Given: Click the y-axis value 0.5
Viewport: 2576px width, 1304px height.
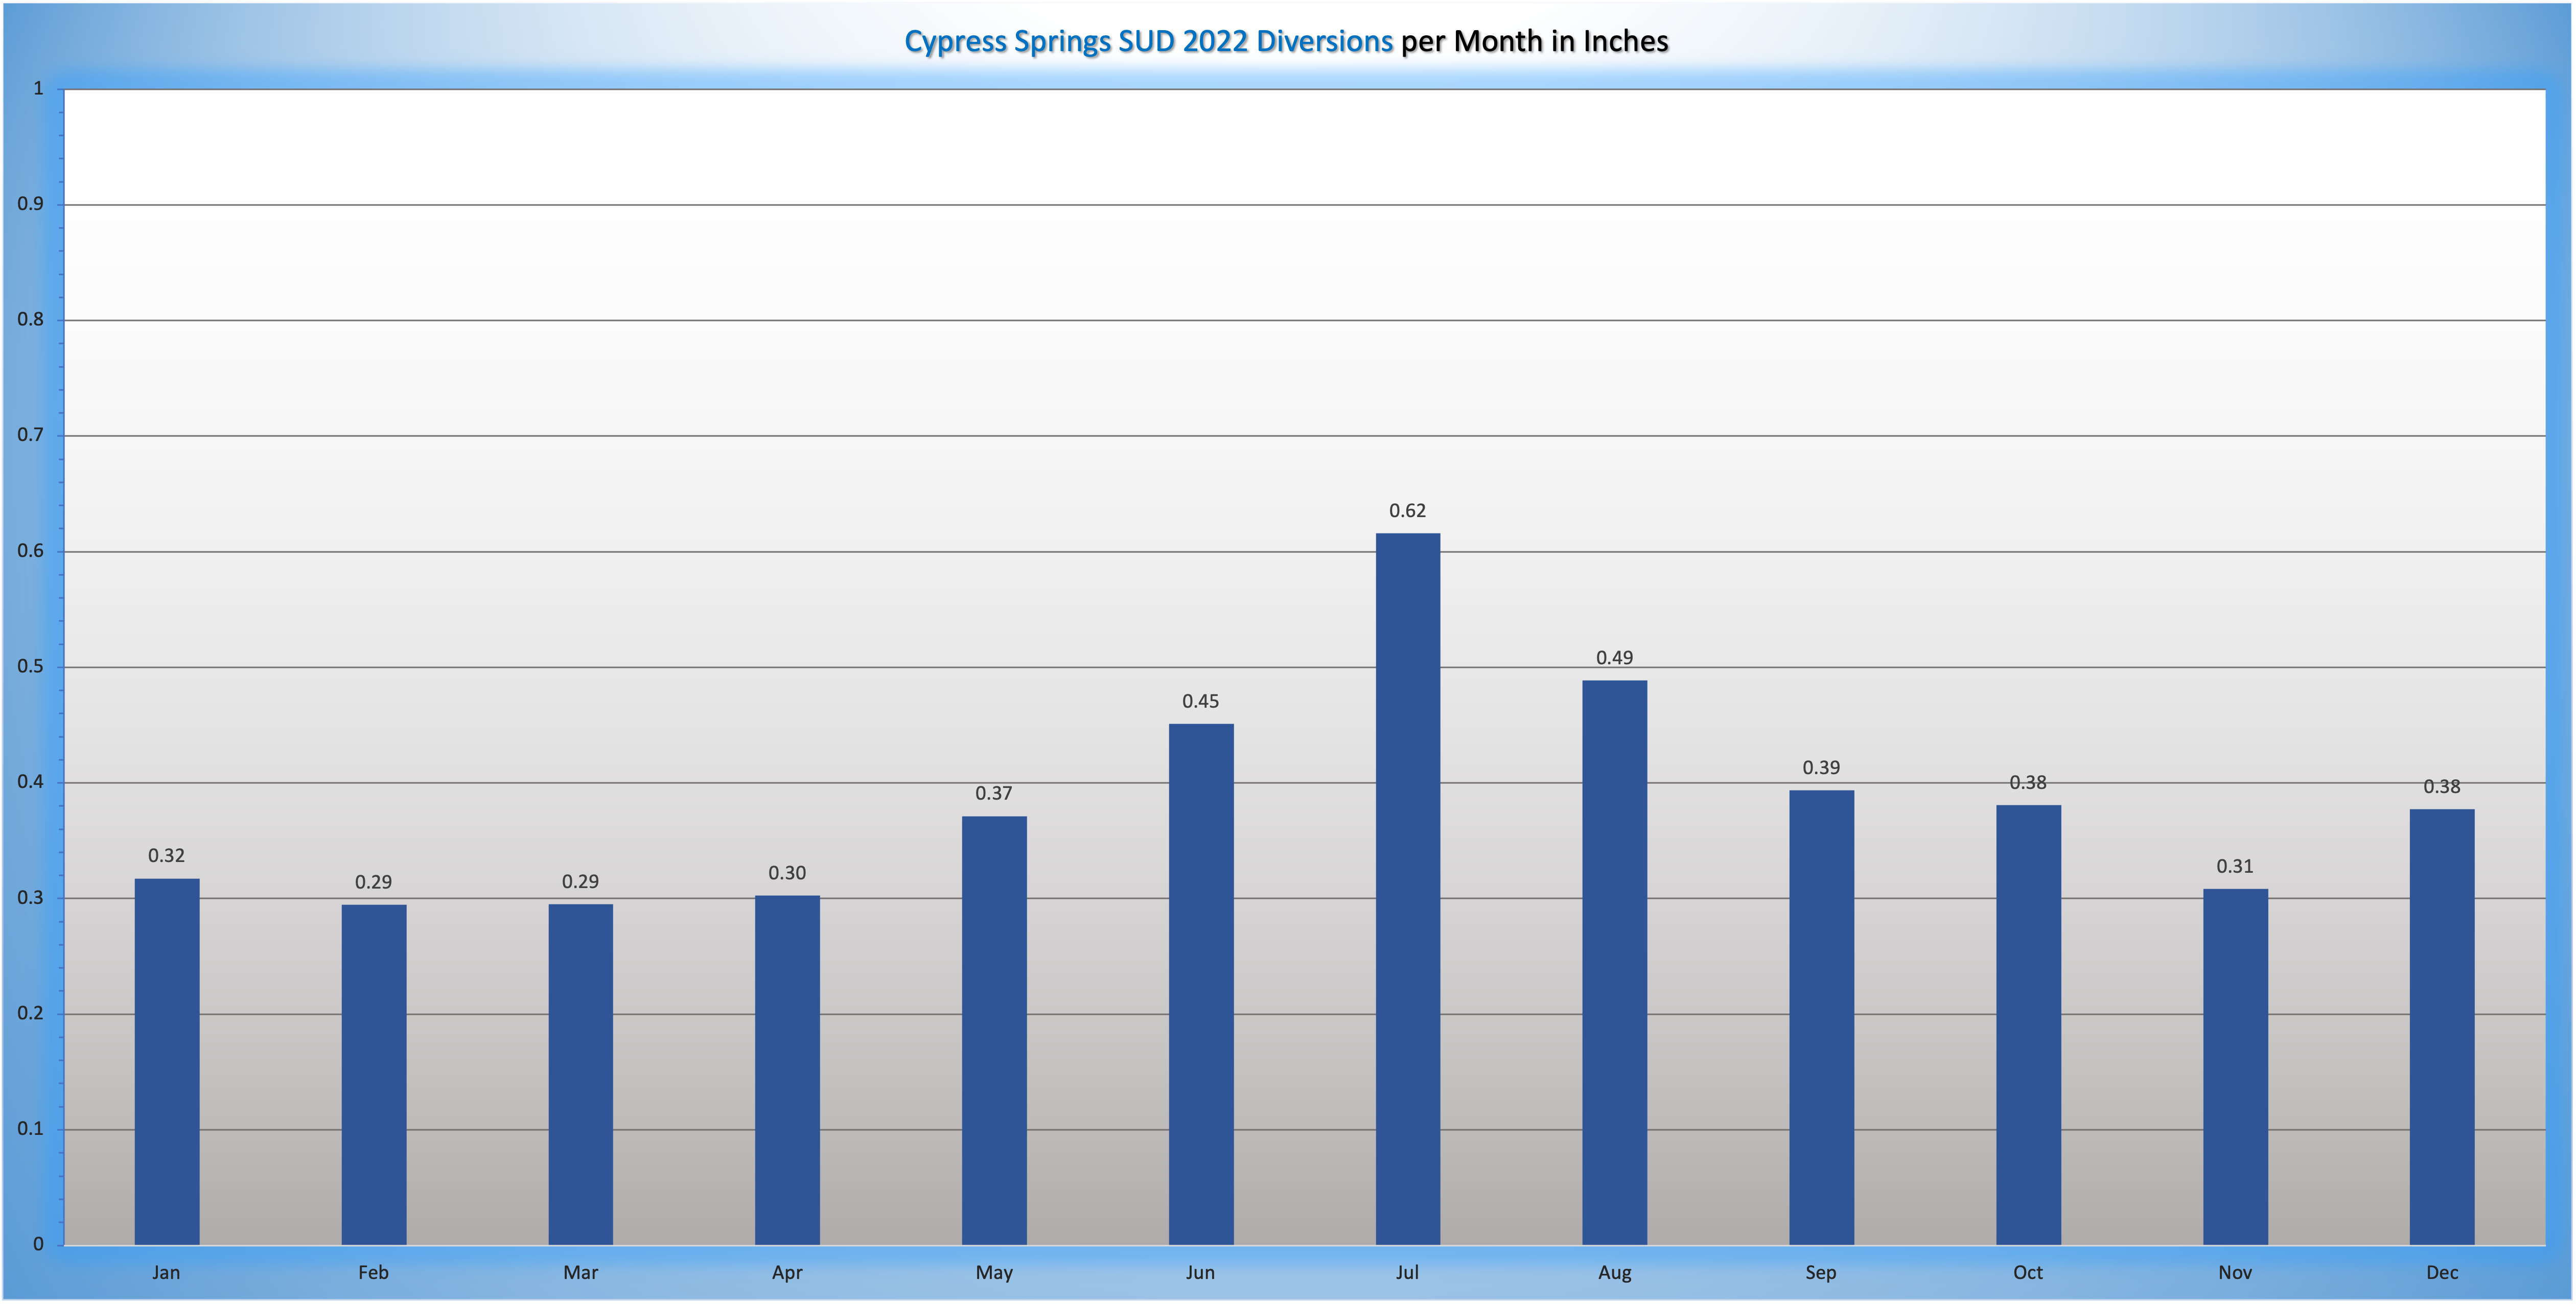Looking at the screenshot, I should click(x=31, y=667).
